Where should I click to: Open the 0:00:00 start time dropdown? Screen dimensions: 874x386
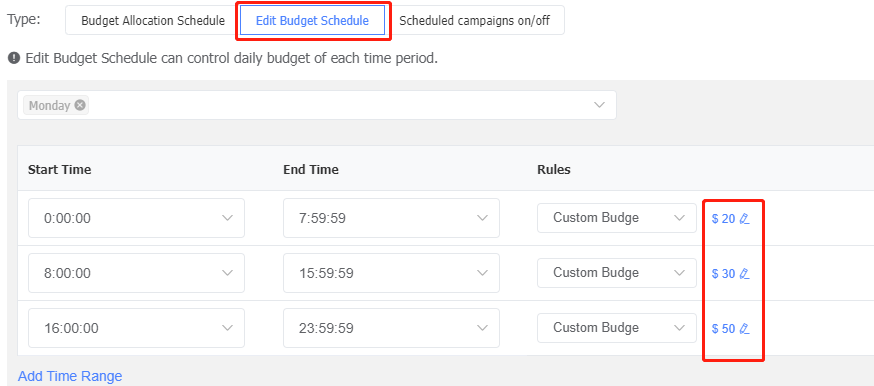(x=137, y=218)
